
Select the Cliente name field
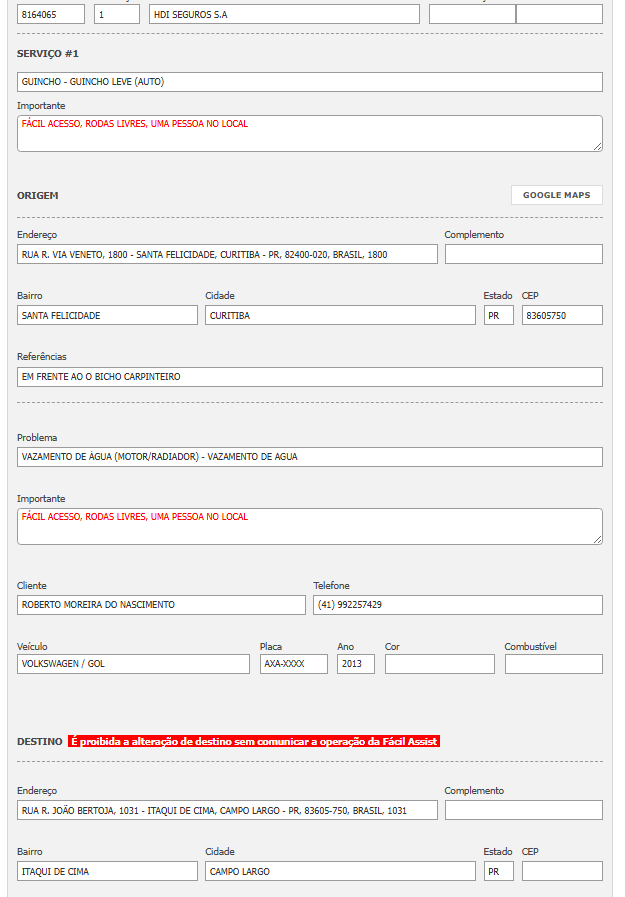[161, 605]
